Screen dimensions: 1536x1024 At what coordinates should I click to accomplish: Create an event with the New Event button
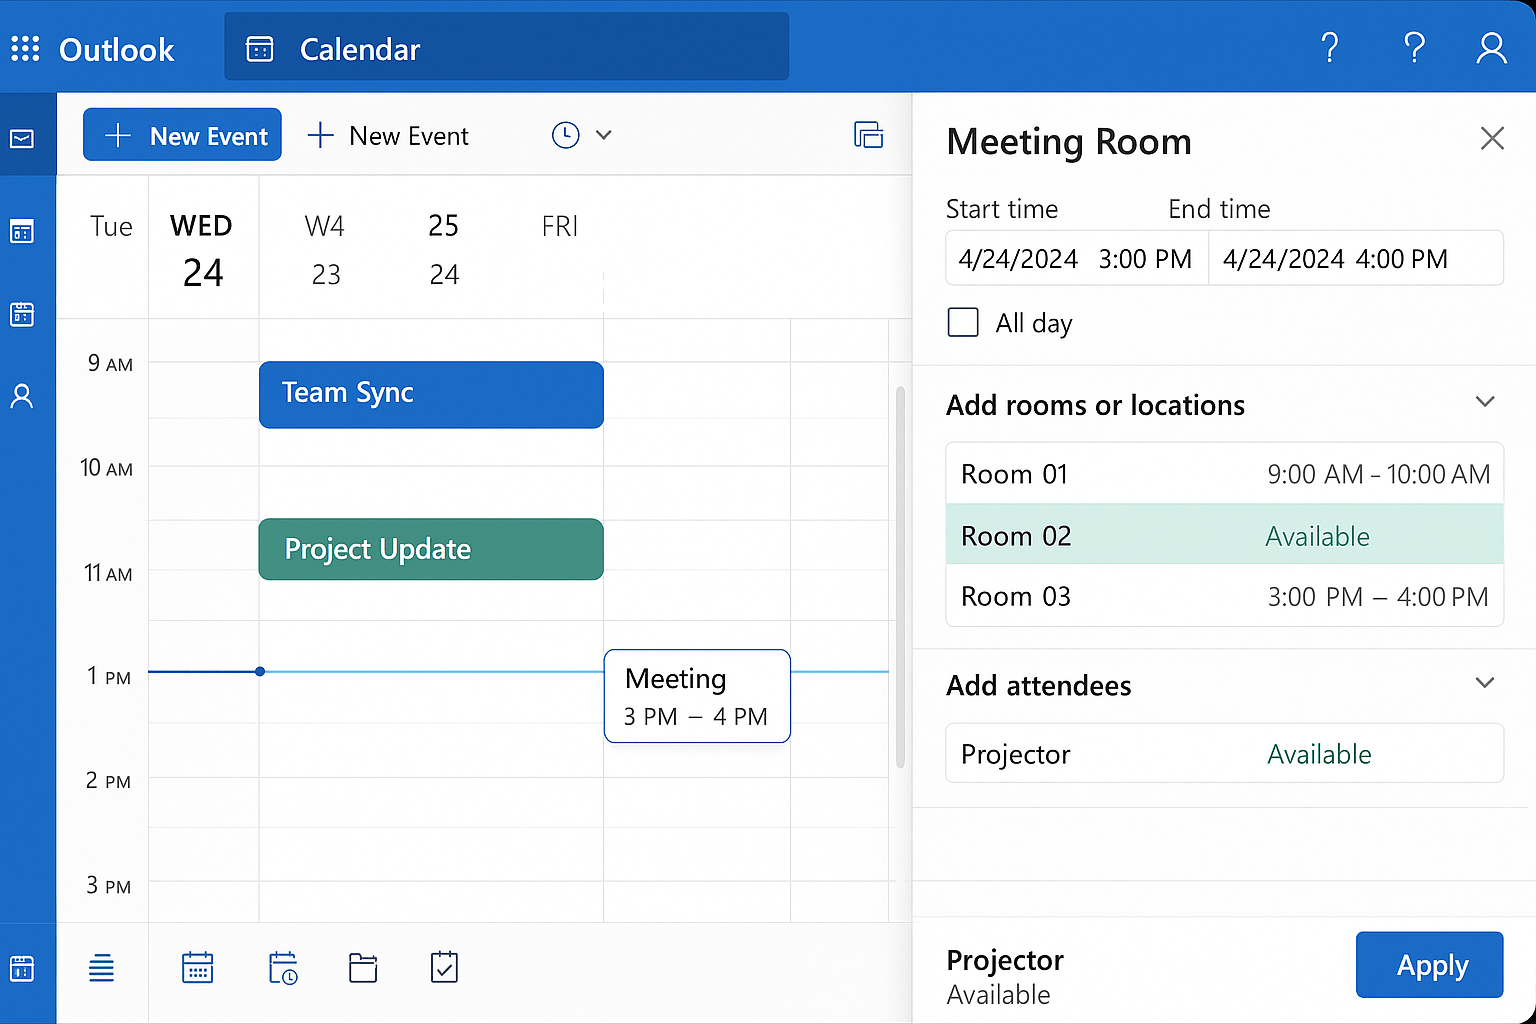coord(182,134)
